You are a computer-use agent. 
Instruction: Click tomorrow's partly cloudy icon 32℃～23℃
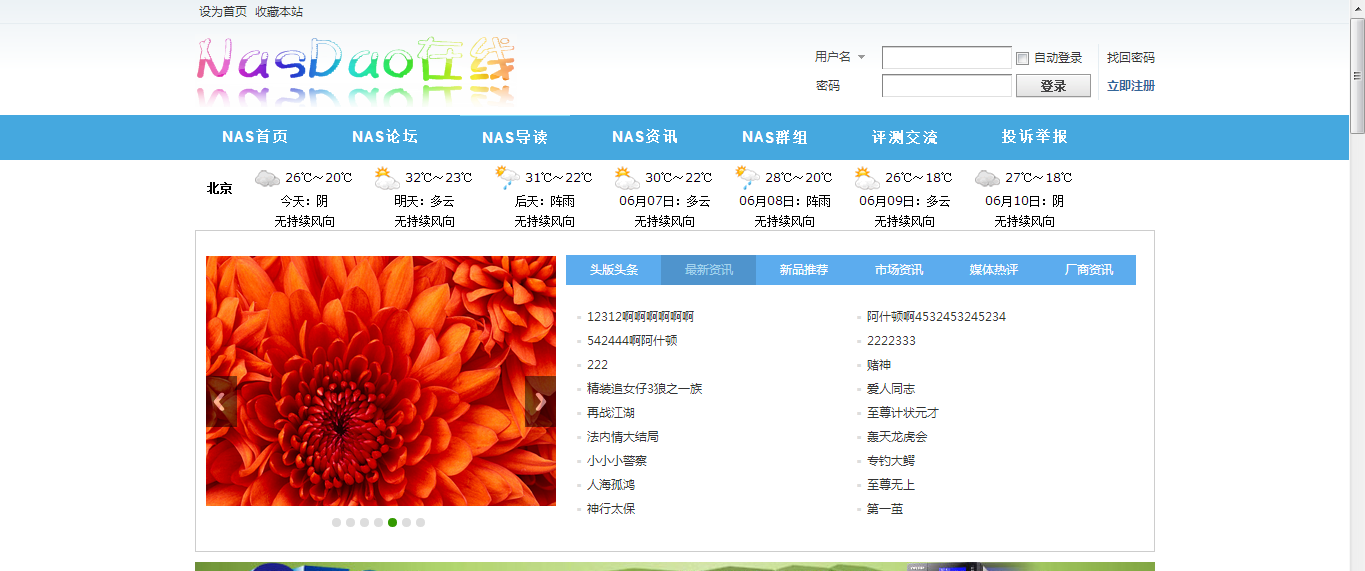pyautogui.click(x=387, y=178)
